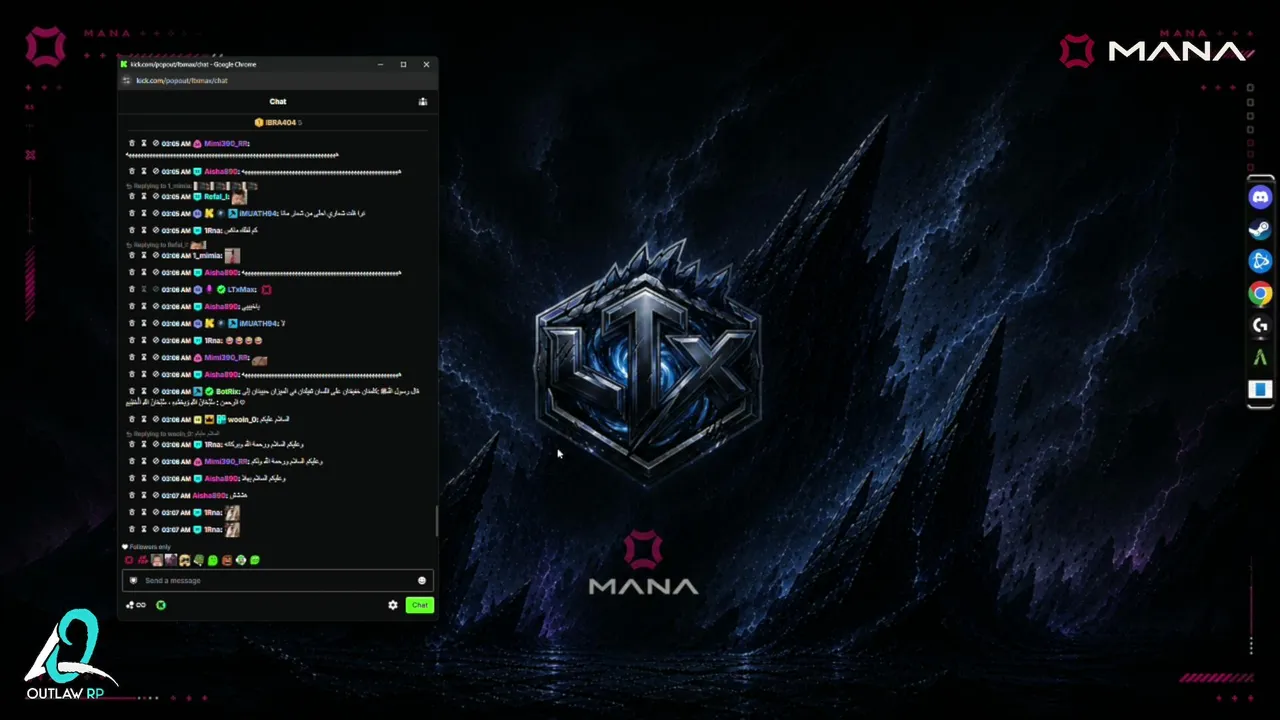Open Refal_l's user profile link

pyautogui.click(x=216, y=197)
